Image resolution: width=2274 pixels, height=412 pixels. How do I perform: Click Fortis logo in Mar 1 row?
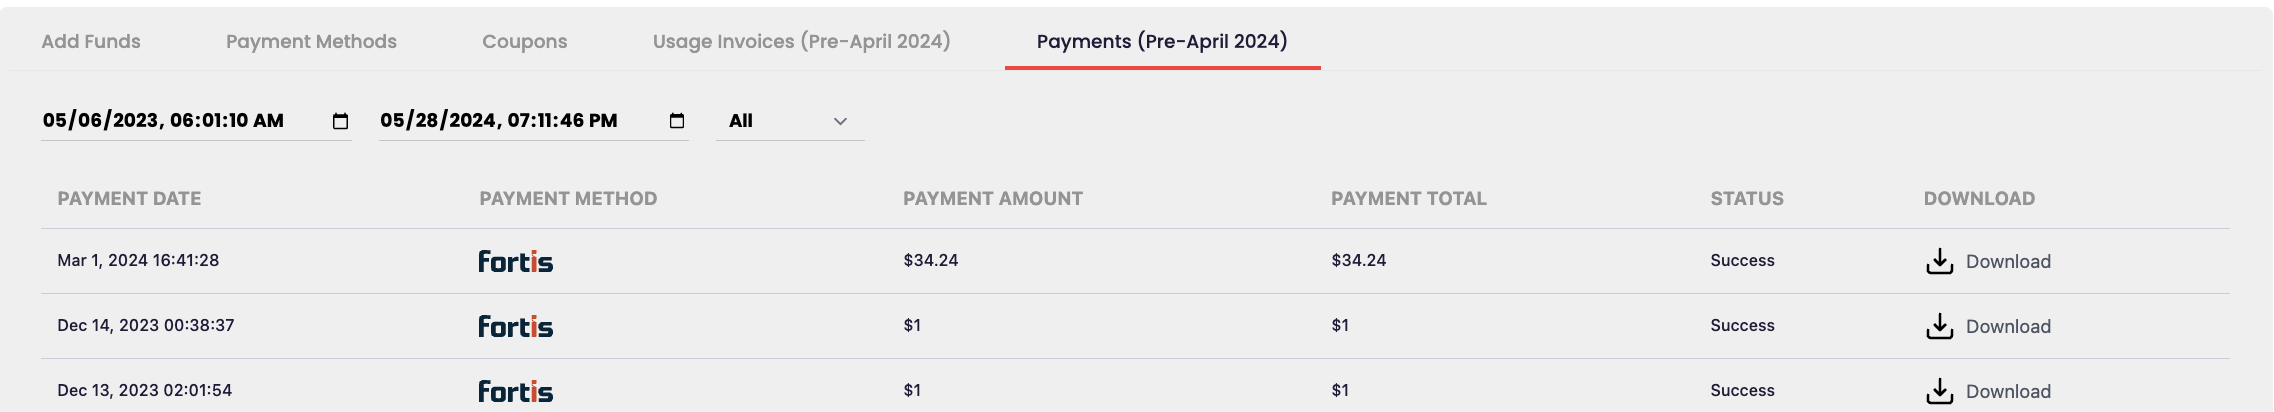click(515, 261)
